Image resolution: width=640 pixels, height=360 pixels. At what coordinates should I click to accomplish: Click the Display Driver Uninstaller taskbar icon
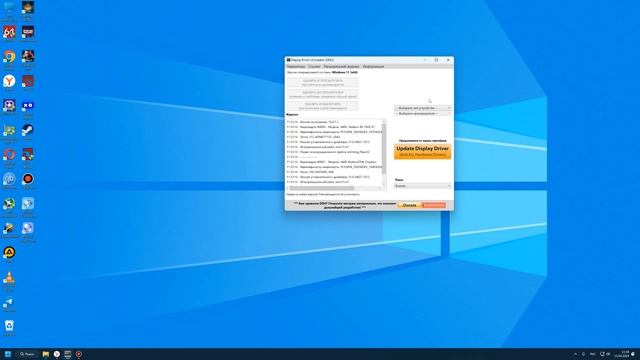(x=68, y=354)
